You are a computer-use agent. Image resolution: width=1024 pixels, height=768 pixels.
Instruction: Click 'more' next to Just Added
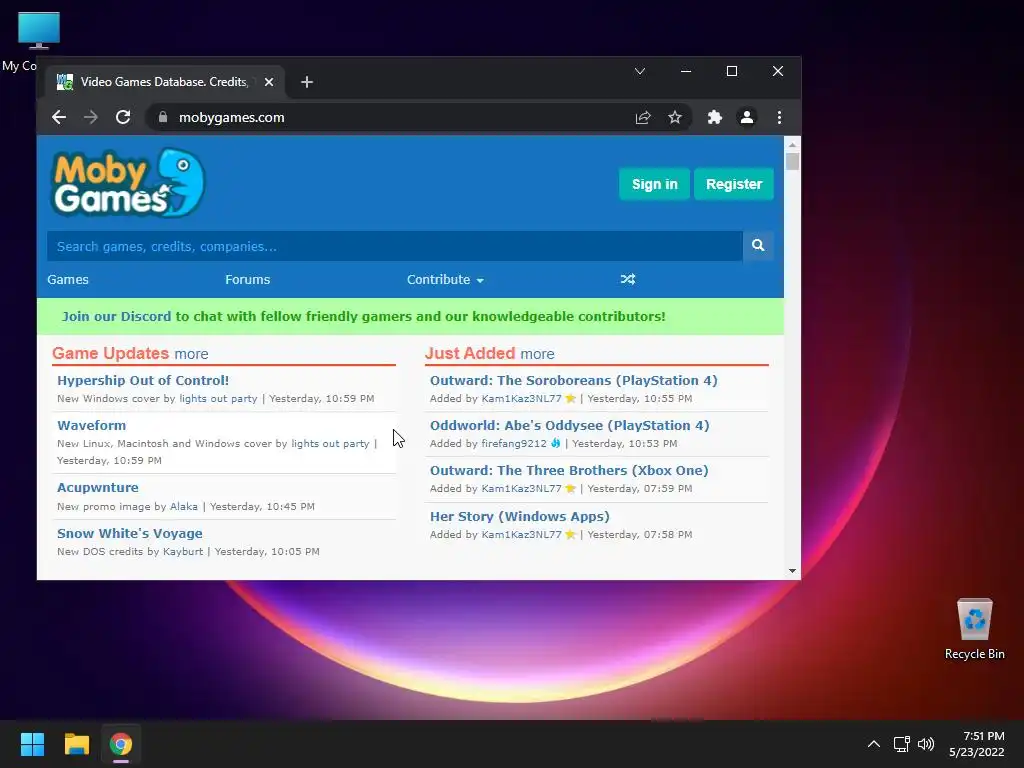coord(537,354)
